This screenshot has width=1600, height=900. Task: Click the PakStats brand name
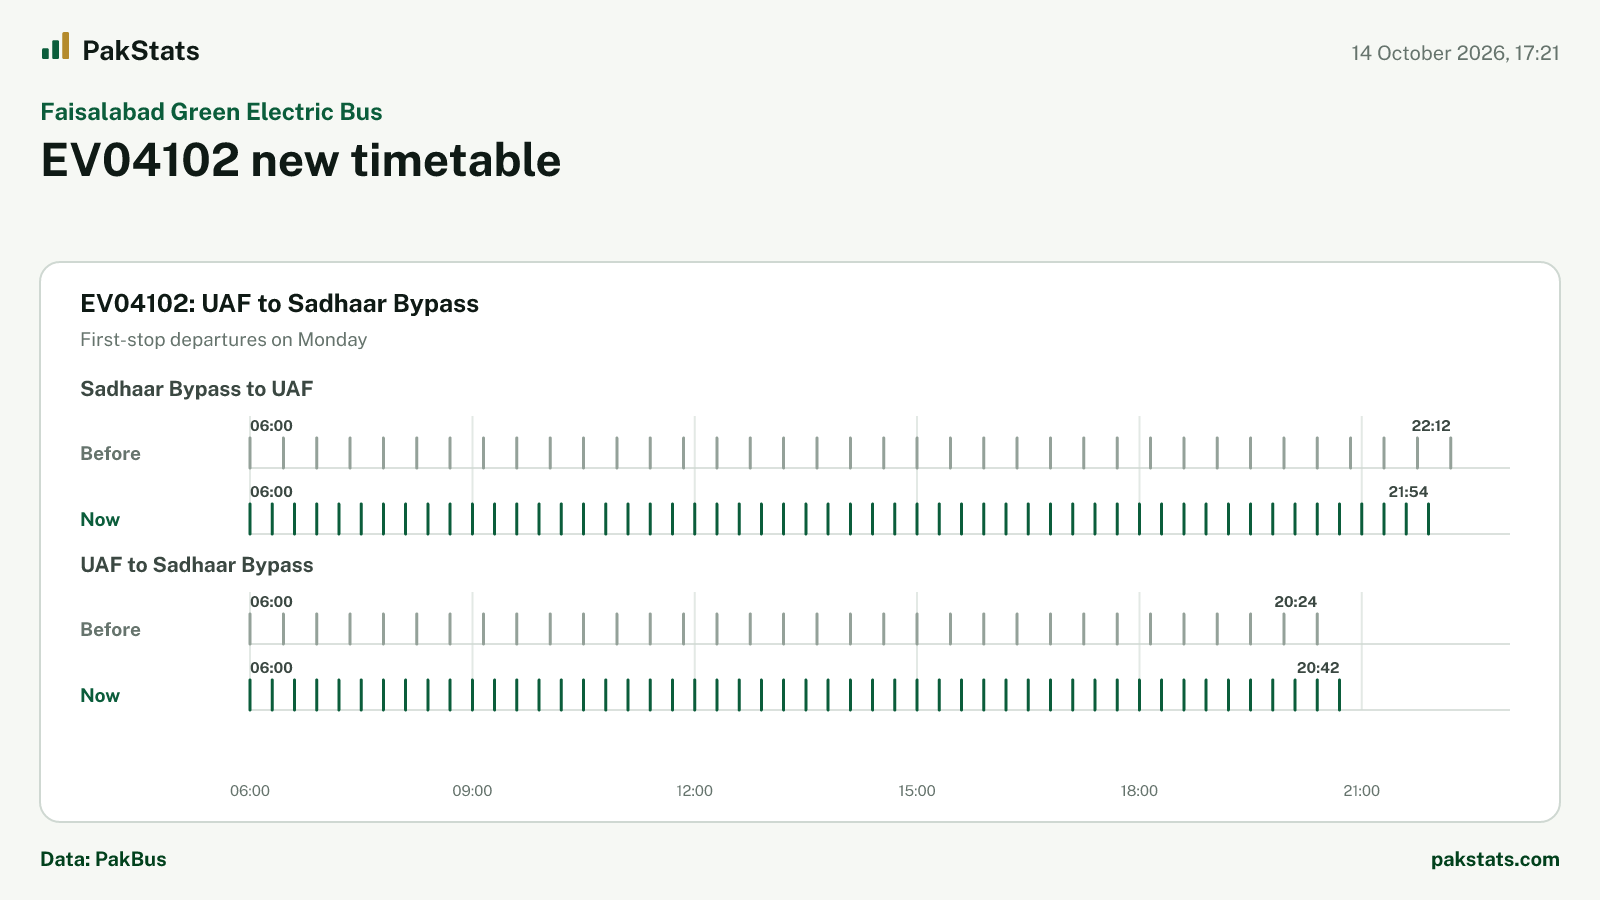141,51
